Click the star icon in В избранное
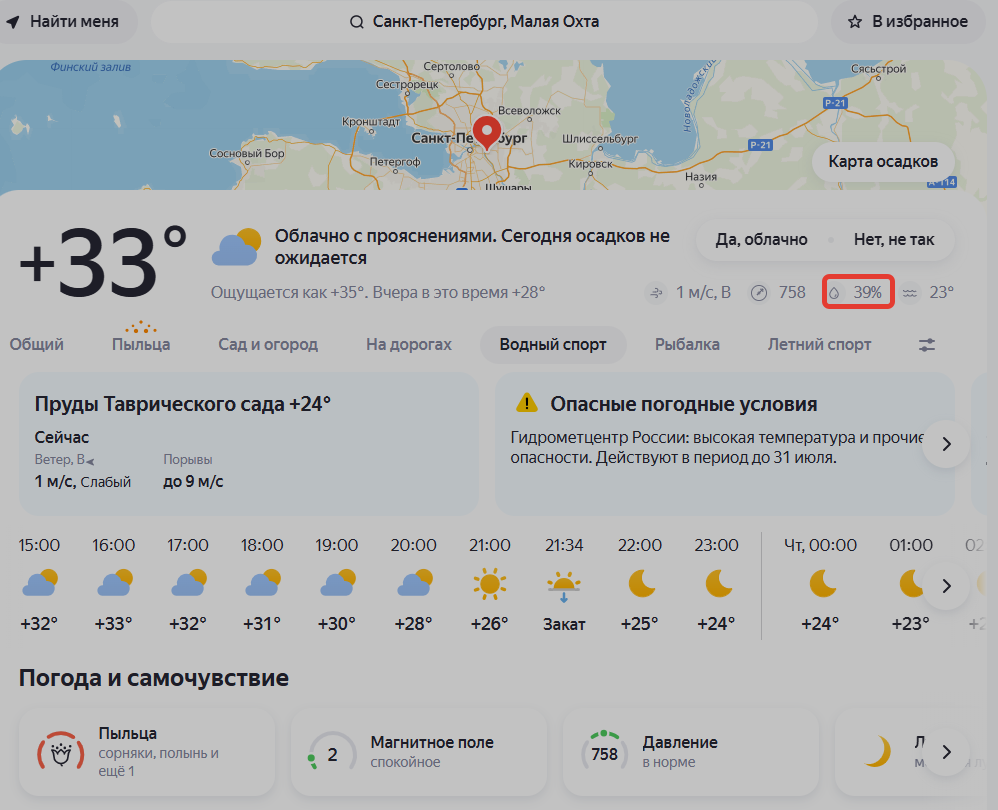 coord(854,22)
